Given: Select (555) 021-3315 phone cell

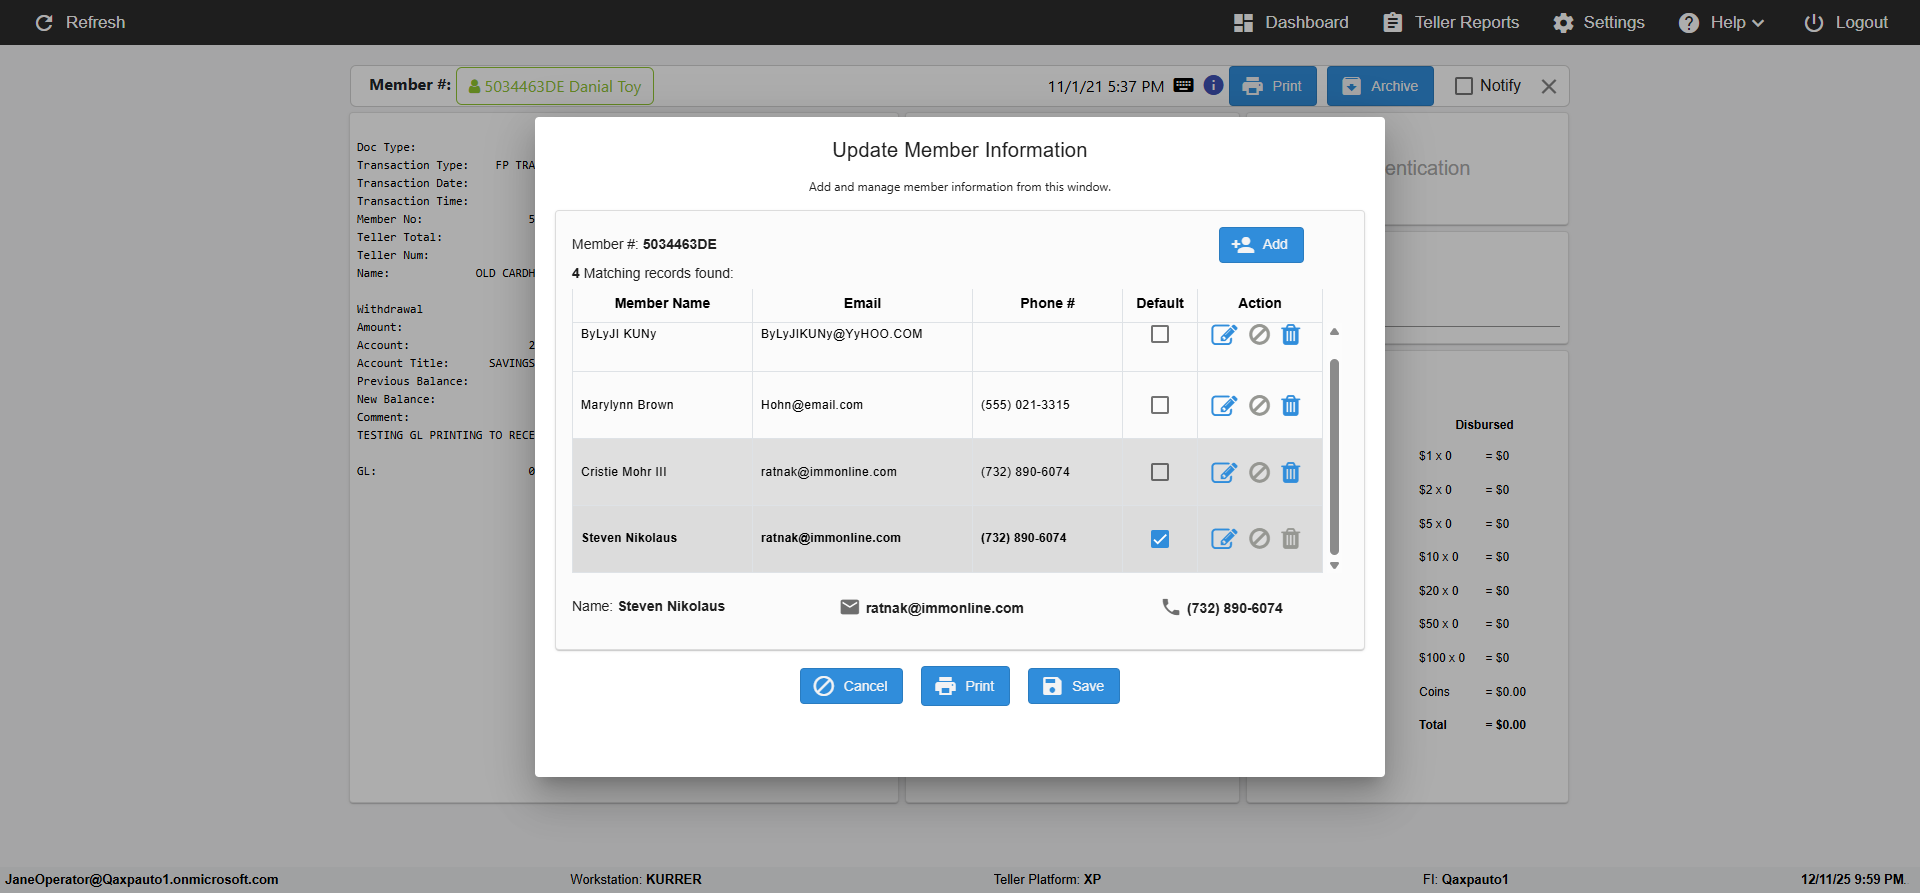Looking at the screenshot, I should (1047, 405).
